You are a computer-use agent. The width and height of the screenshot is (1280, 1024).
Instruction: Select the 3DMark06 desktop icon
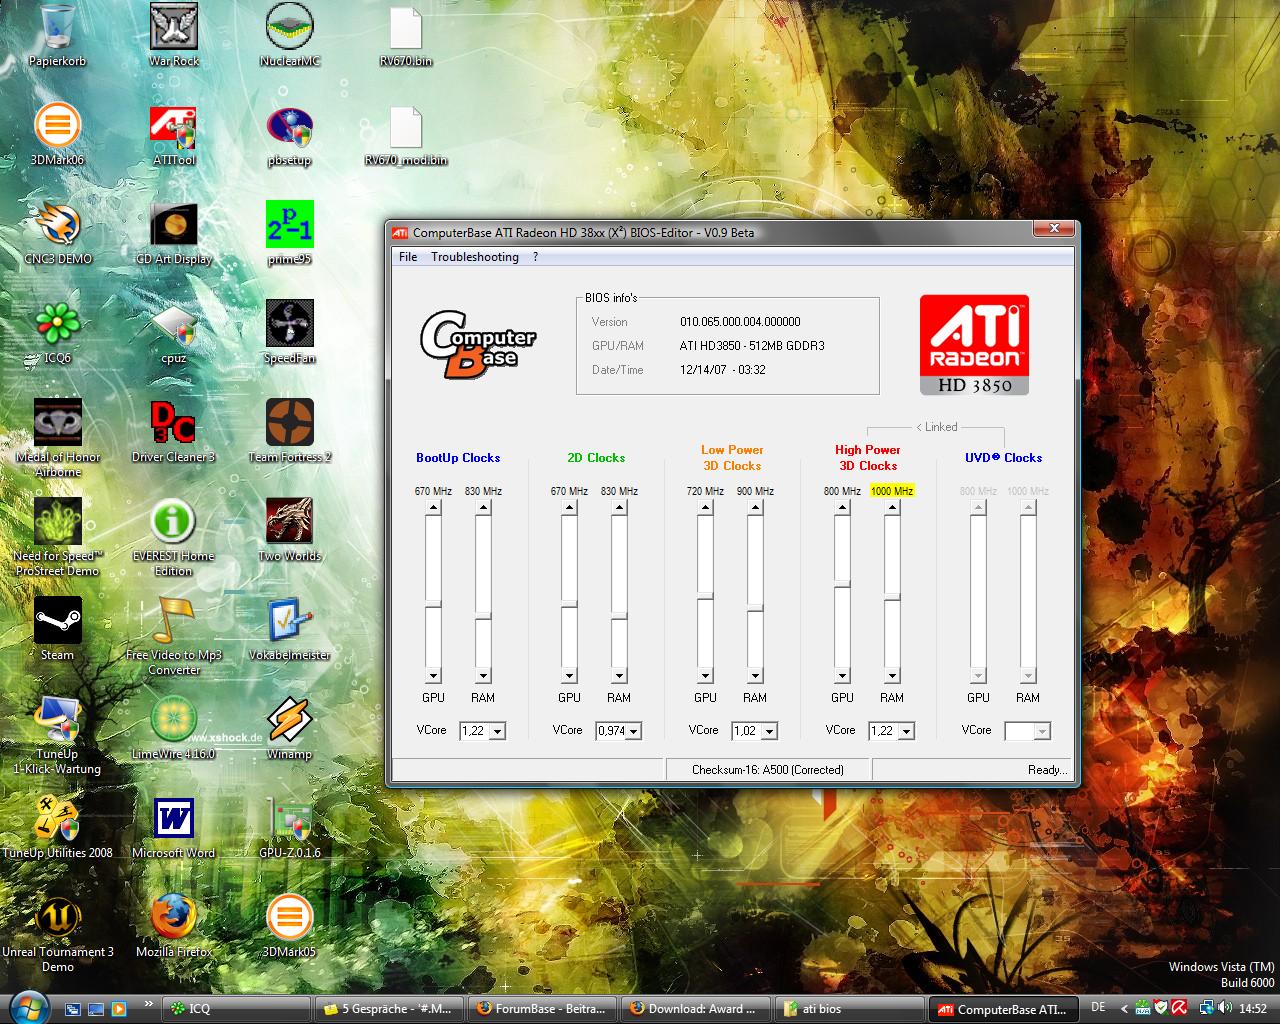coord(57,135)
